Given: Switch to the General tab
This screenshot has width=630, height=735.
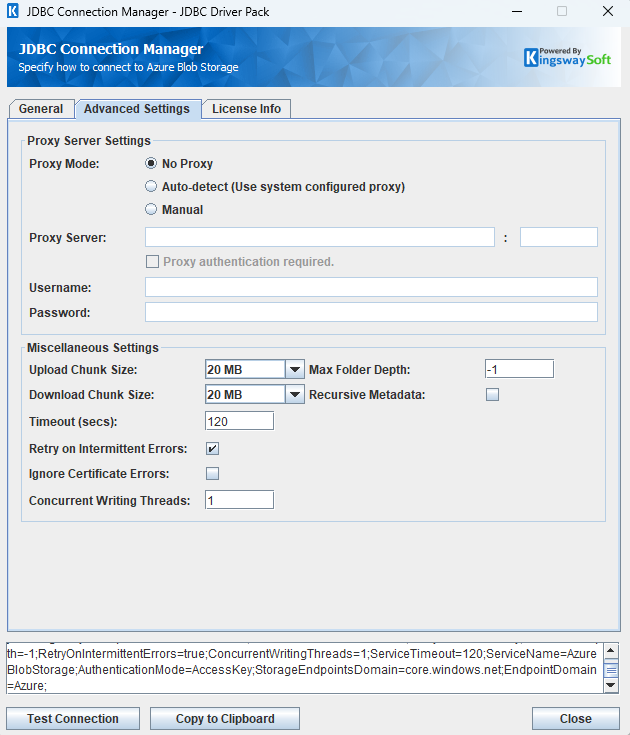Looking at the screenshot, I should tap(41, 109).
